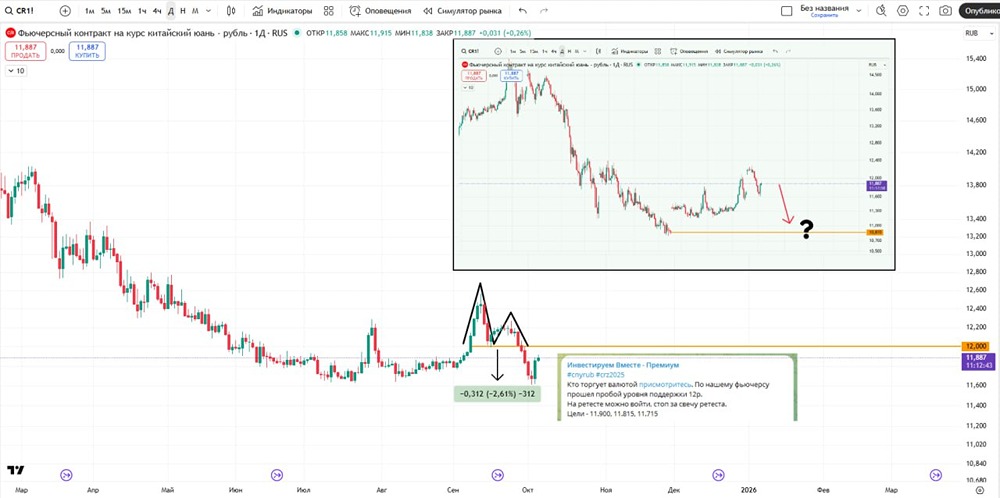The height and width of the screenshot is (498, 1000).
Task: Click the red ПРОДАТЬ price button
Action: 26,51
